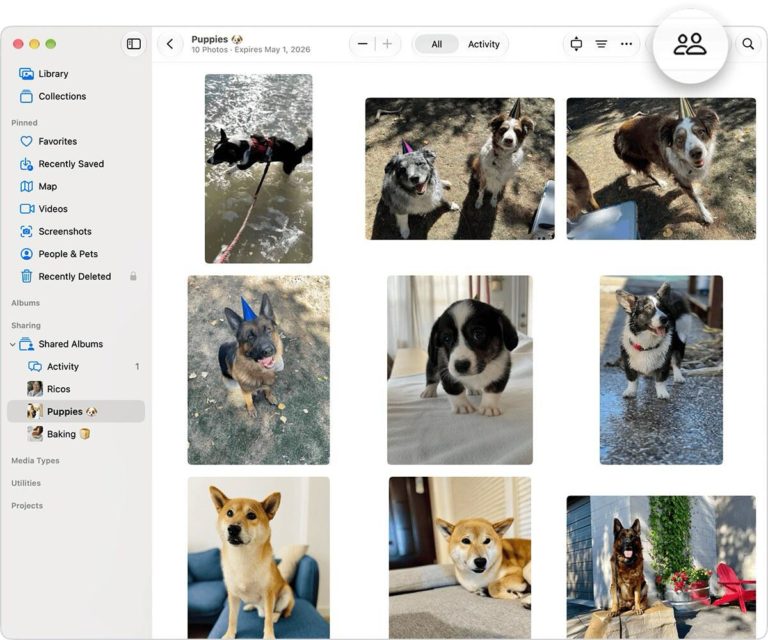
Task: Click the aspect ratio grid icon
Action: (x=576, y=44)
